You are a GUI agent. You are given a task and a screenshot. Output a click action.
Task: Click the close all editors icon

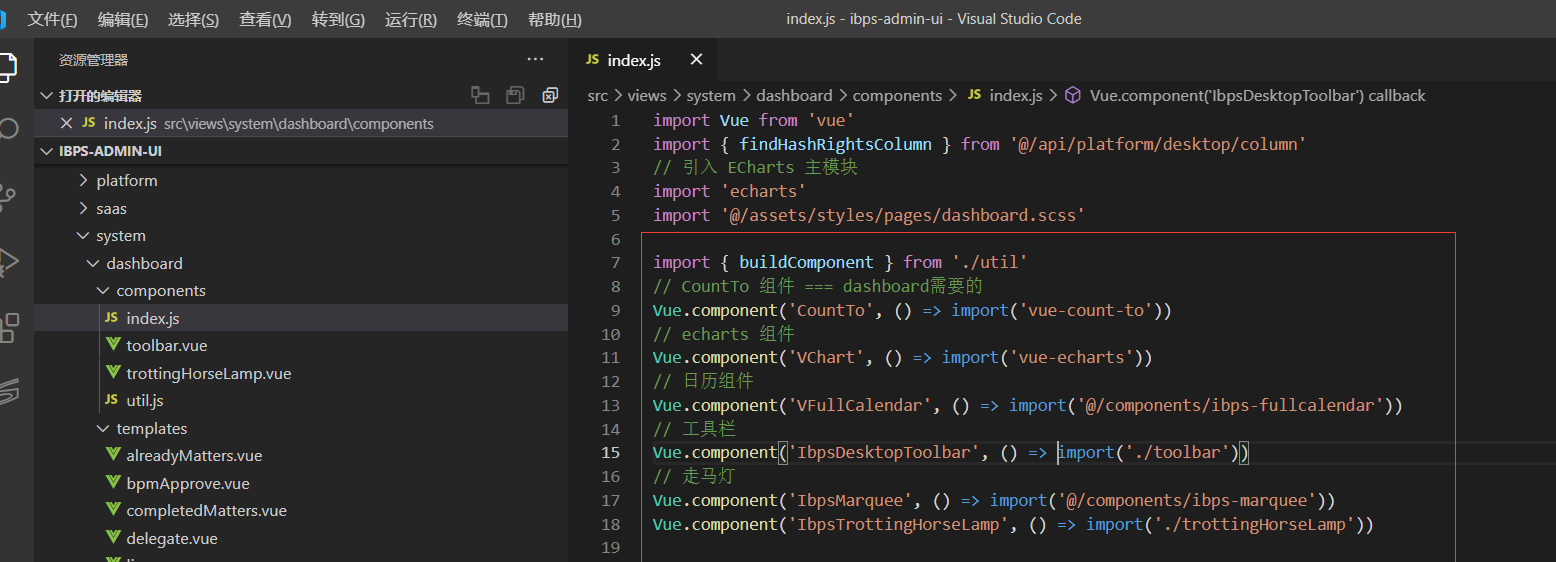coord(549,96)
